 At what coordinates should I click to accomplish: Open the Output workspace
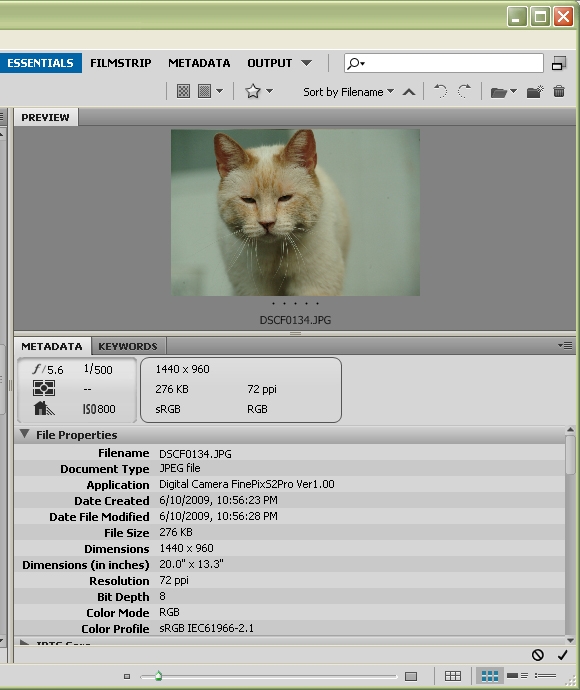tap(269, 63)
